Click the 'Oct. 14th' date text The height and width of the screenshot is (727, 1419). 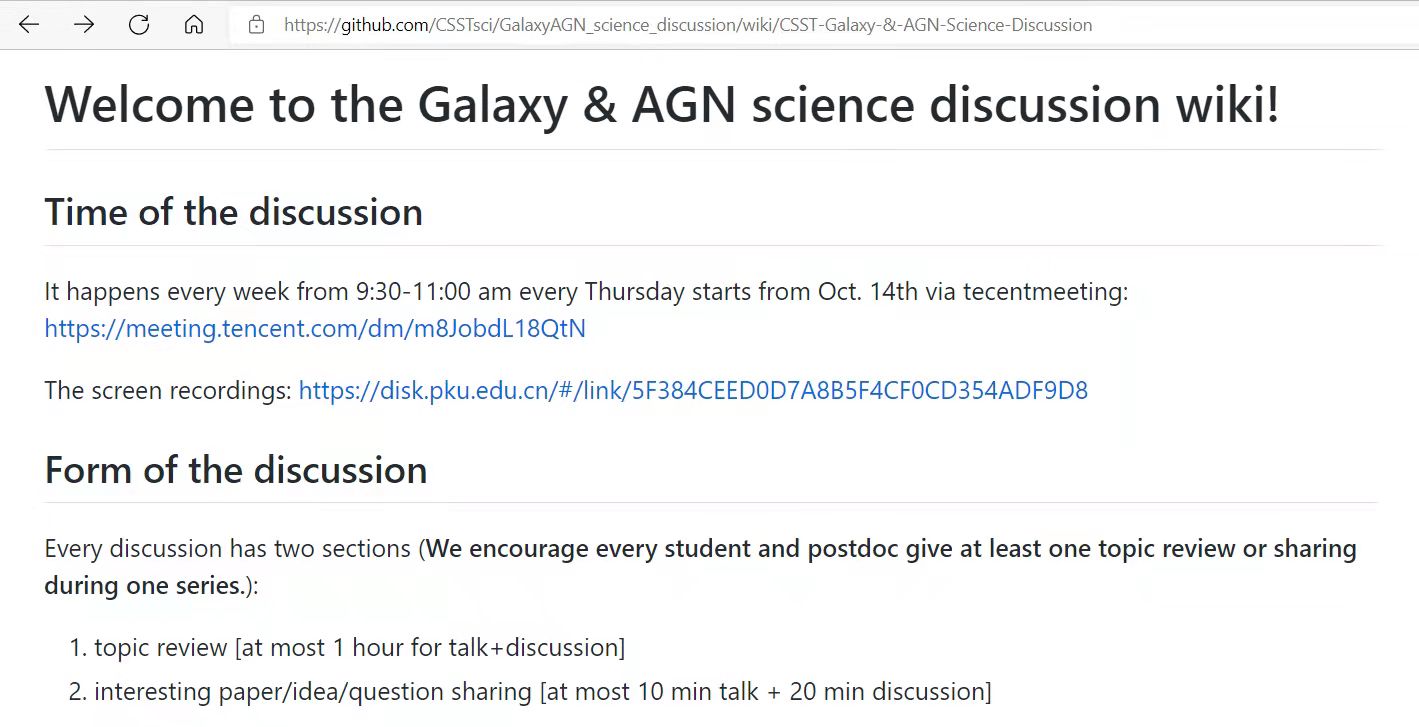pyautogui.click(x=868, y=292)
